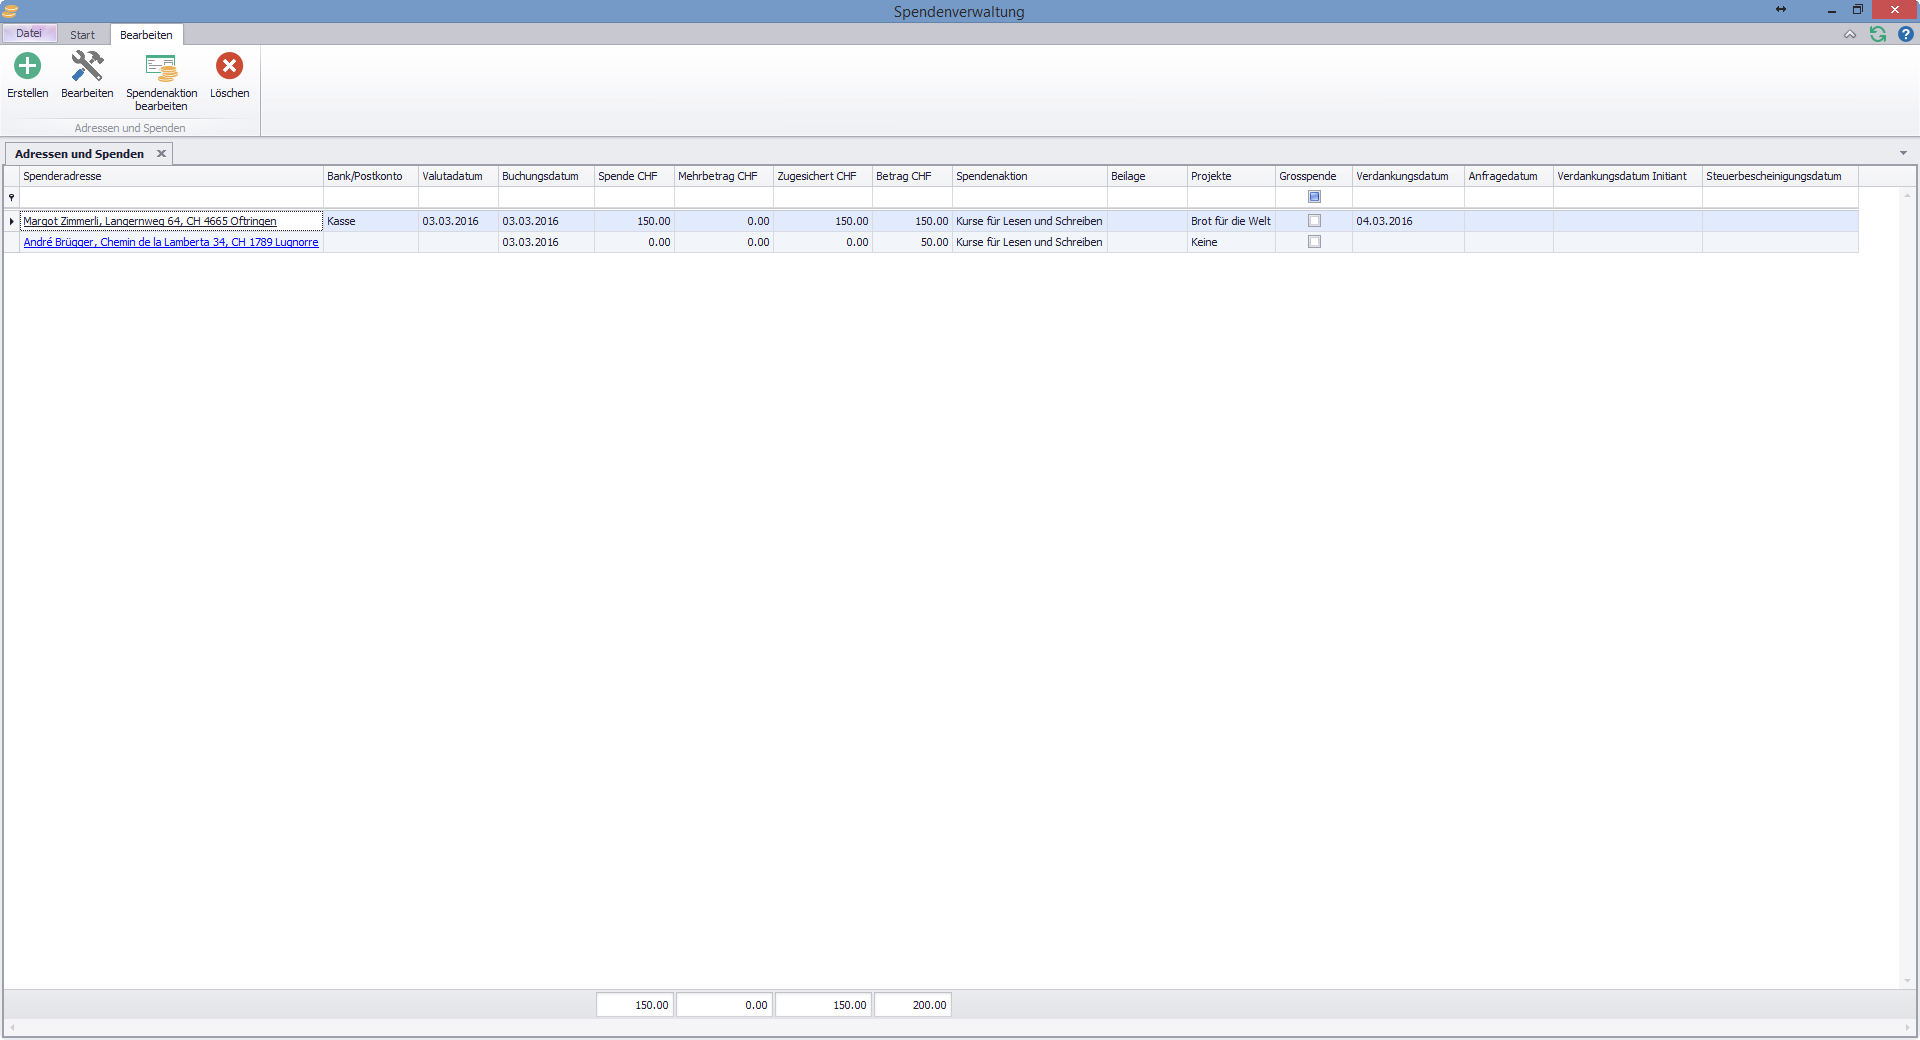Click the green Erstellen plus icon
Screen dimensions: 1920x1040
tap(27, 67)
